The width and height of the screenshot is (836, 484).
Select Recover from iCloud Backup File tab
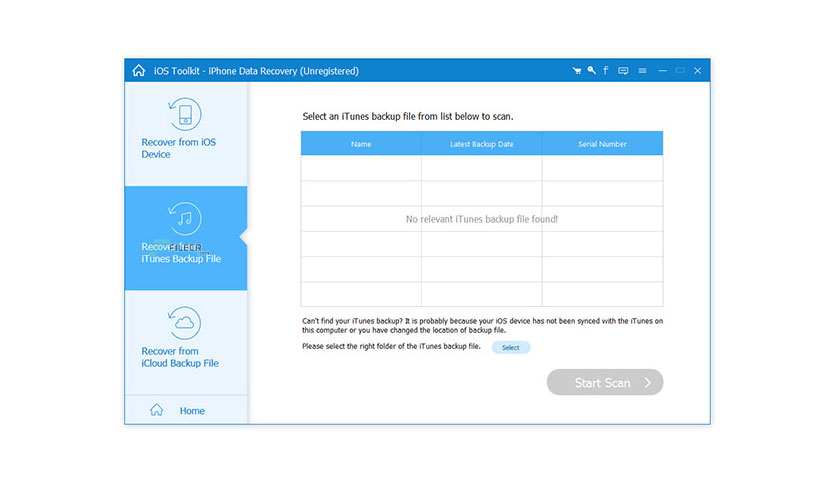click(186, 342)
